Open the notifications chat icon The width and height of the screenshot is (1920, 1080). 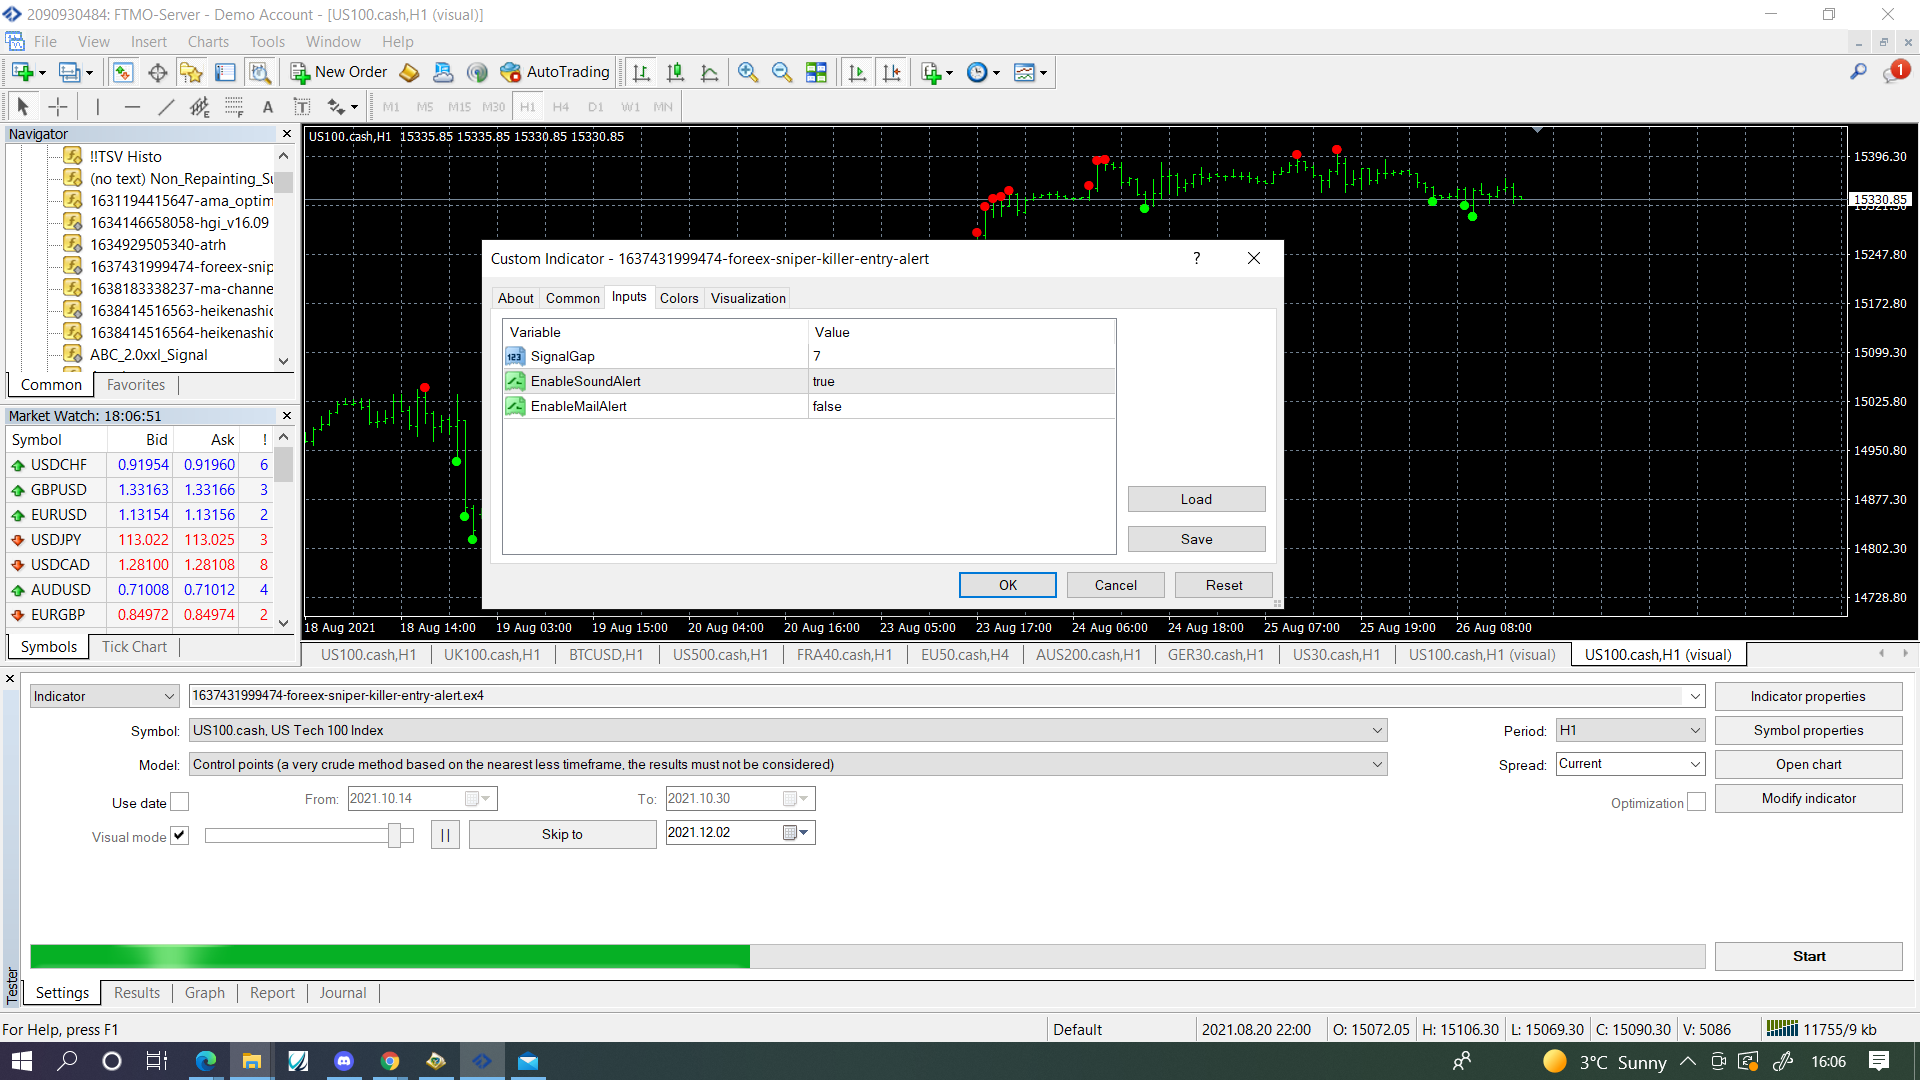tap(1895, 72)
